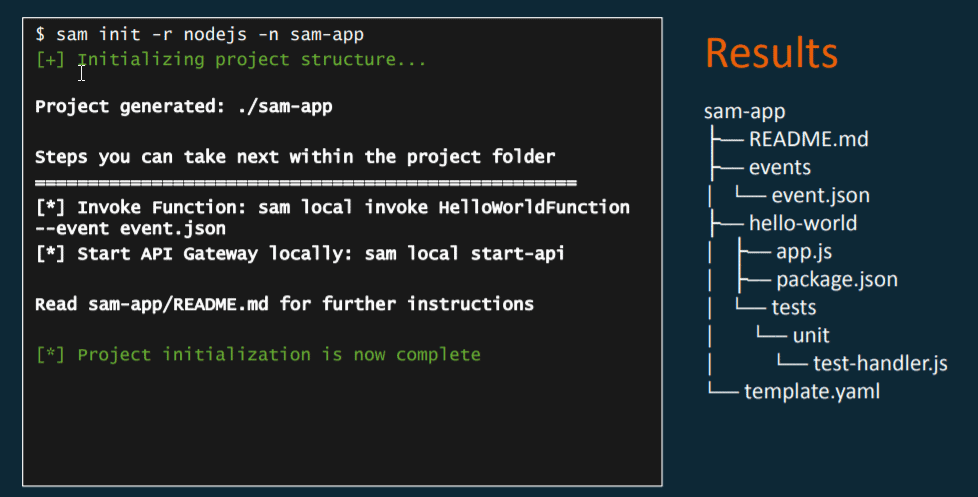Click the 'sam init -r nodejs' command line

point(200,35)
